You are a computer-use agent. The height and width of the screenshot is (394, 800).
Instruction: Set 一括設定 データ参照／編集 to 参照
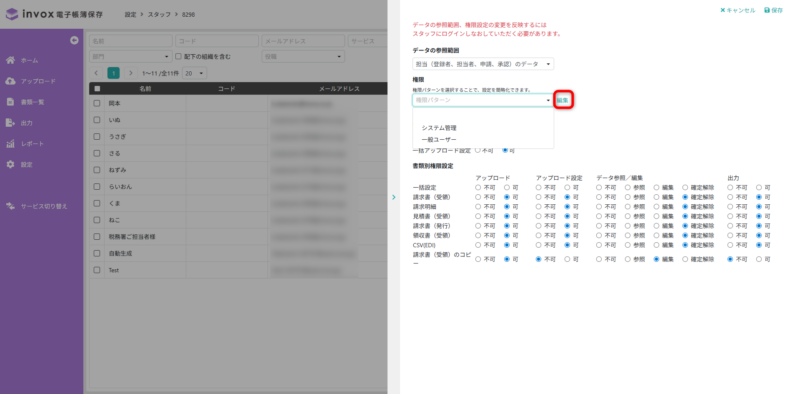628,188
